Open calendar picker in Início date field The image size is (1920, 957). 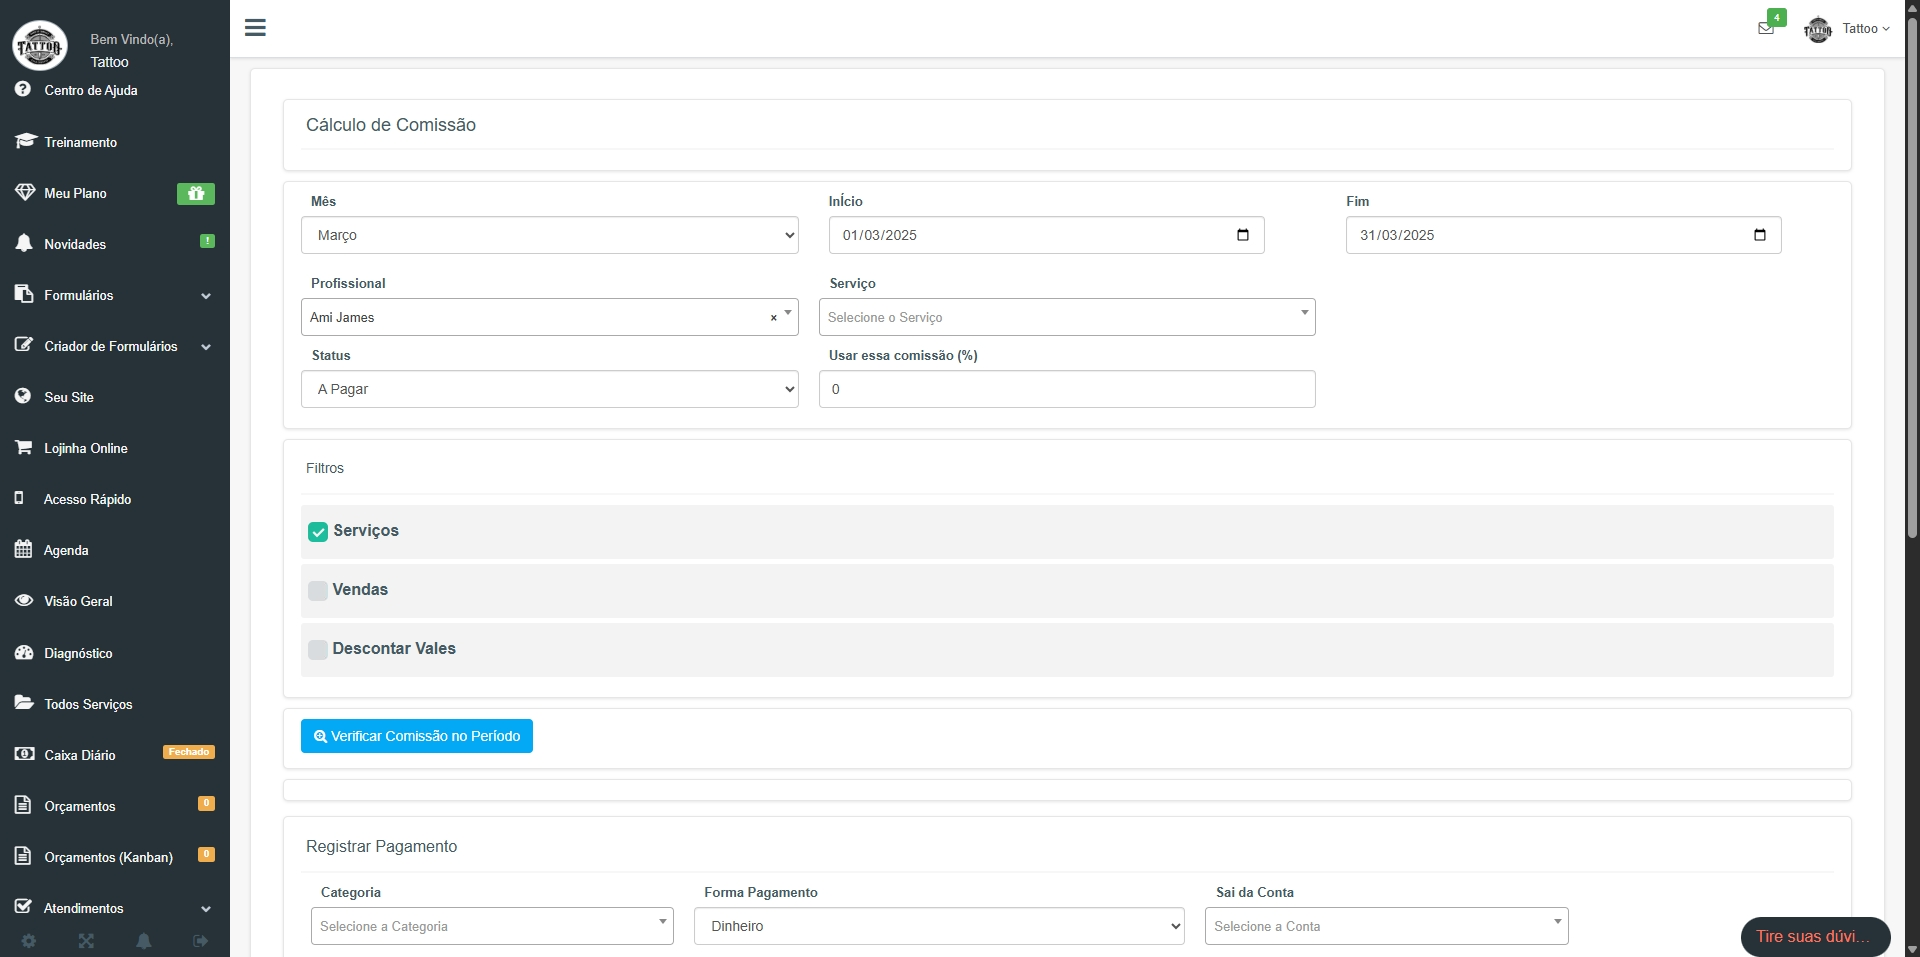1243,235
